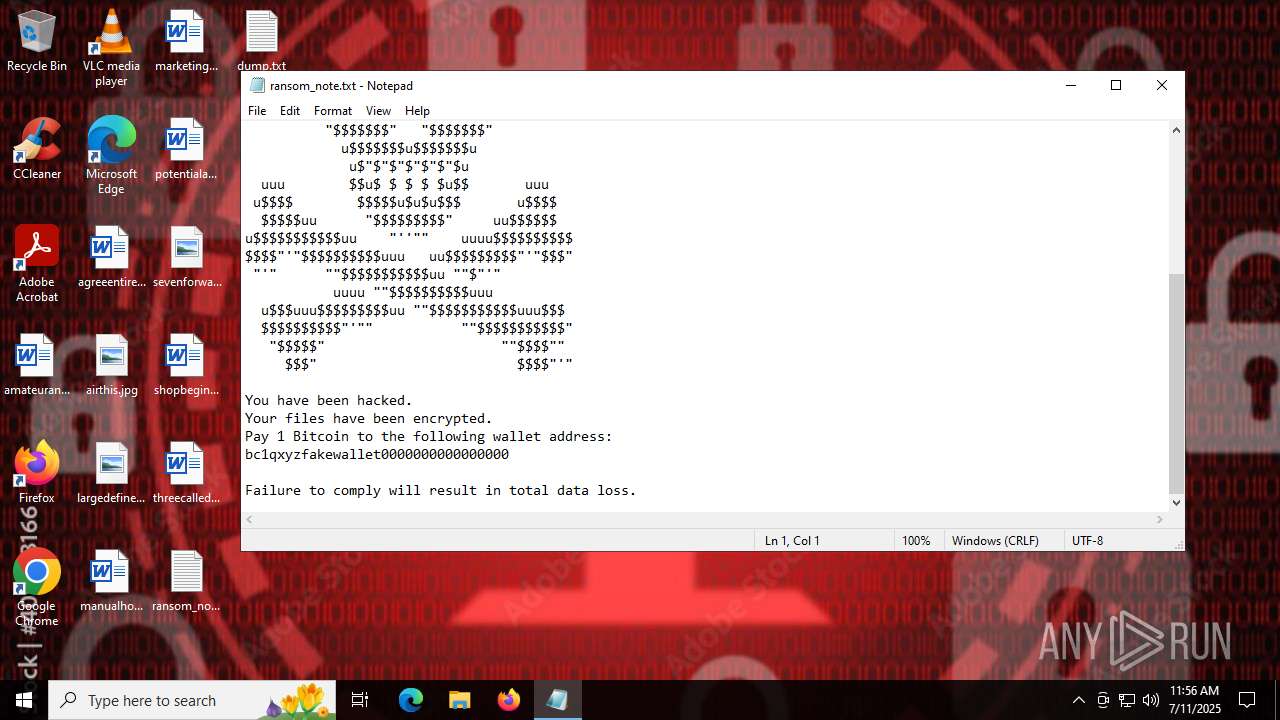
Task: Maximize the Notepad window
Action: (x=1116, y=86)
